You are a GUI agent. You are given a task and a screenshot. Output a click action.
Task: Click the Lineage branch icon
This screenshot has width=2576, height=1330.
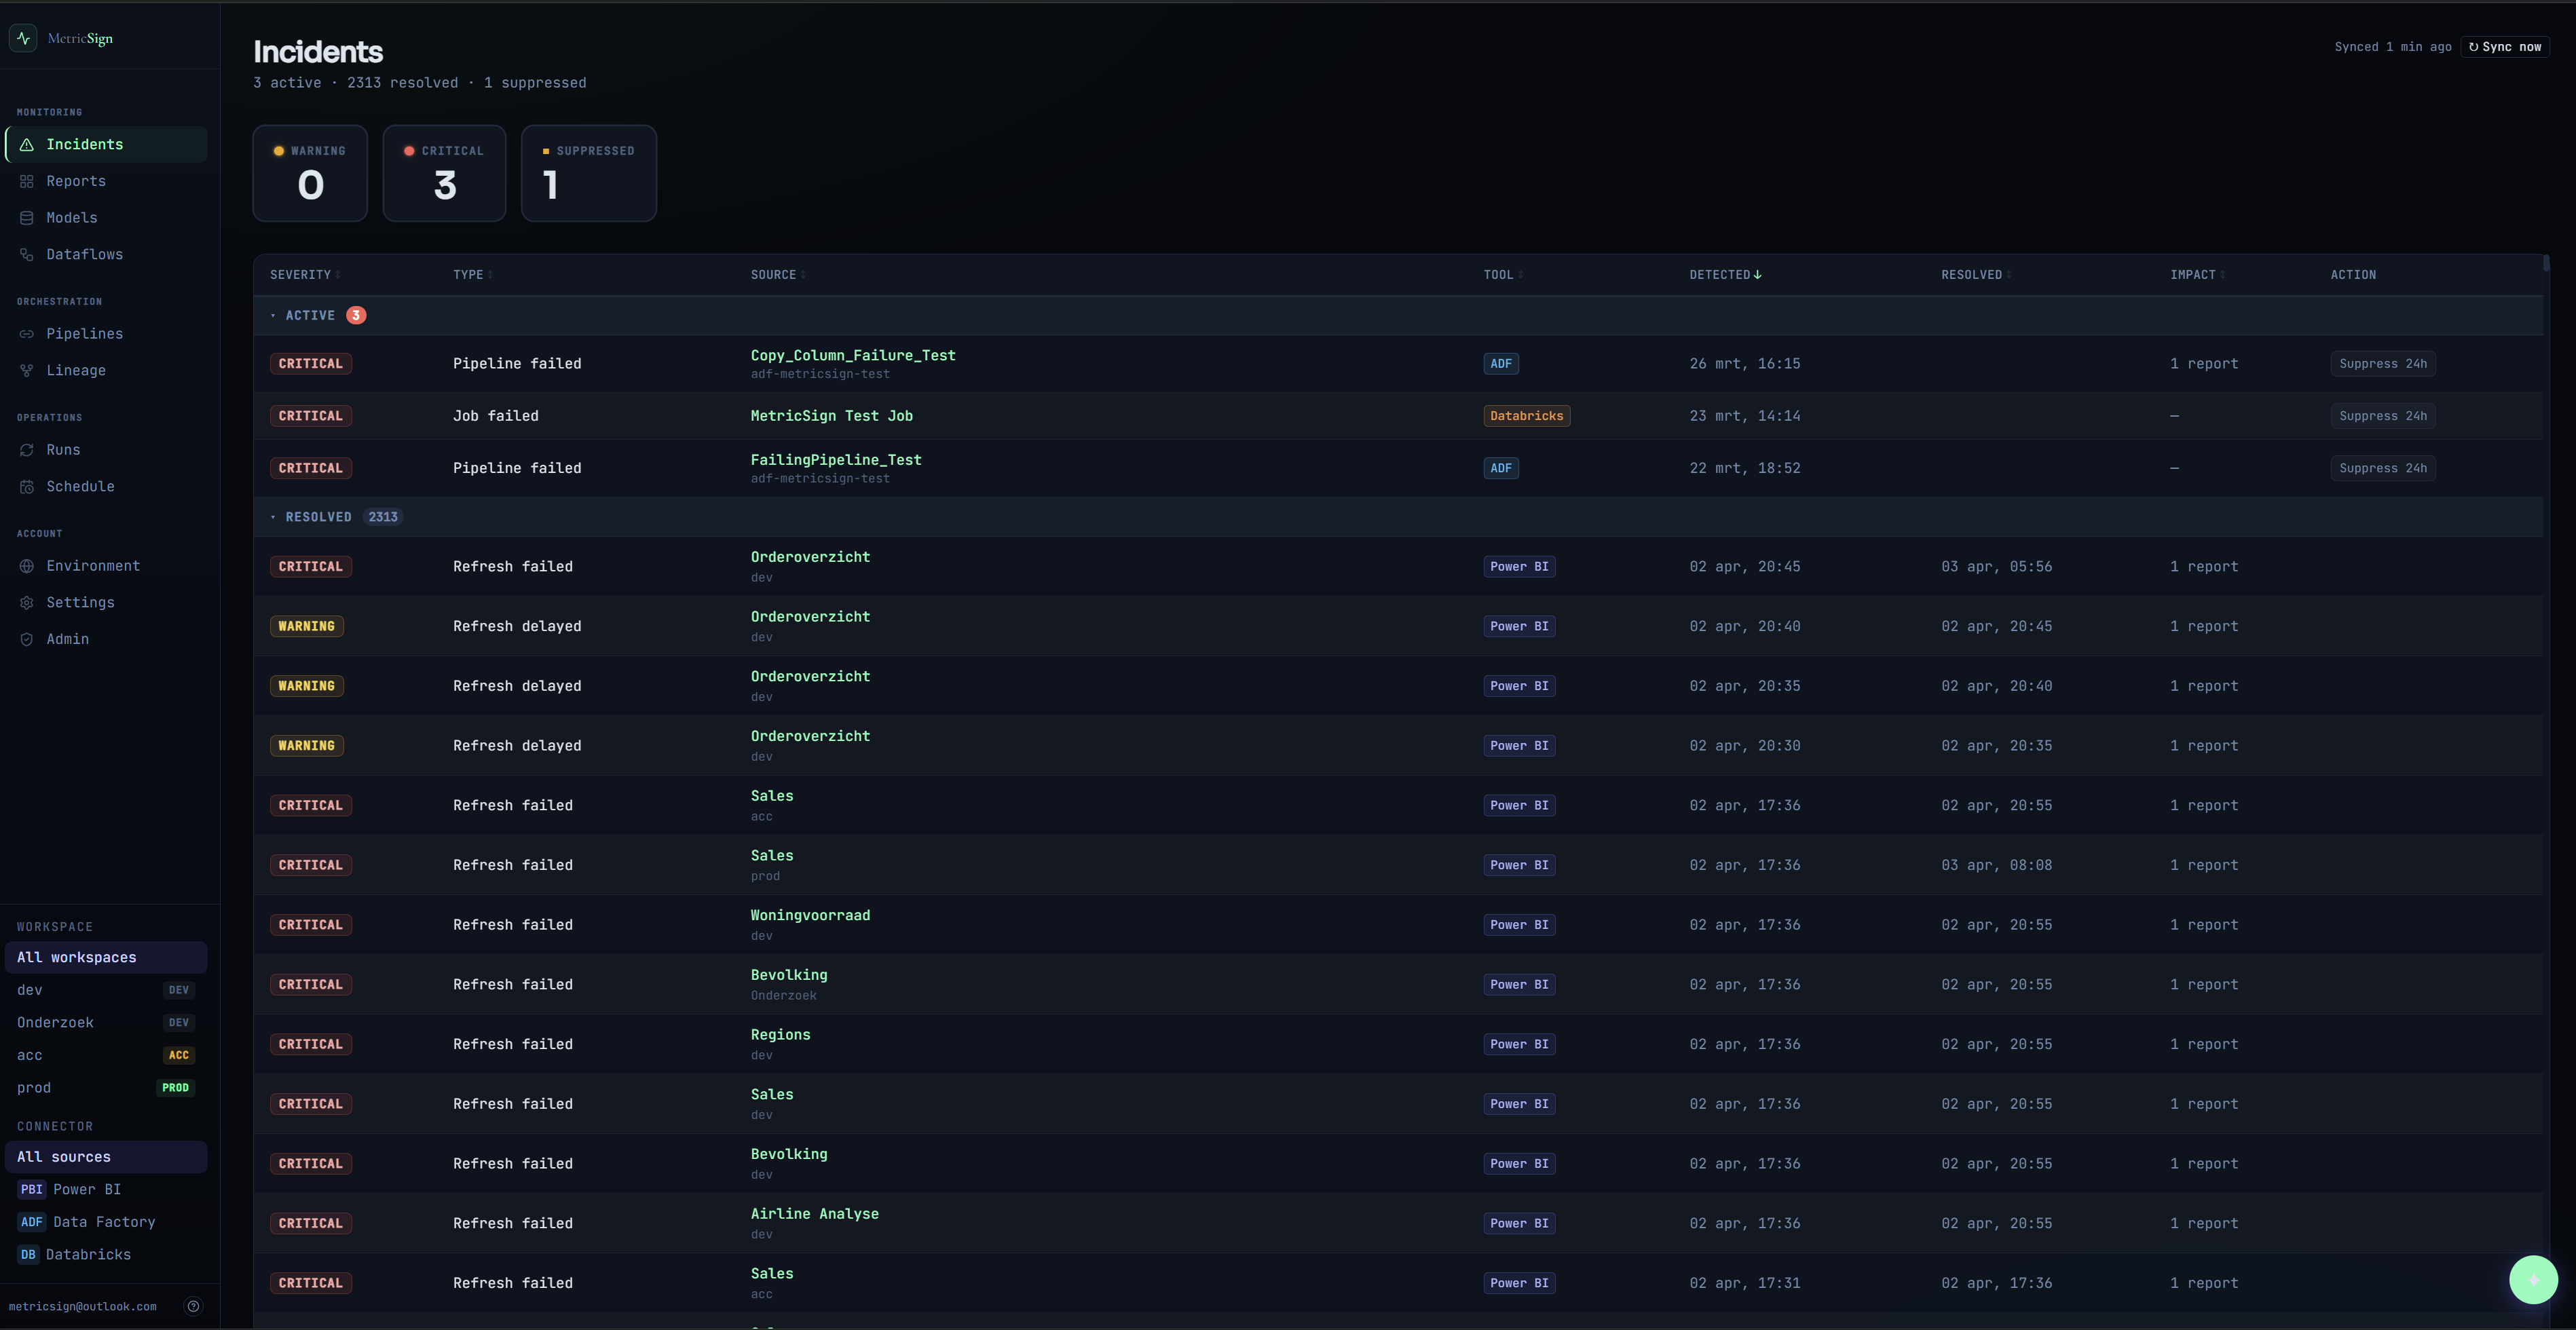point(27,371)
